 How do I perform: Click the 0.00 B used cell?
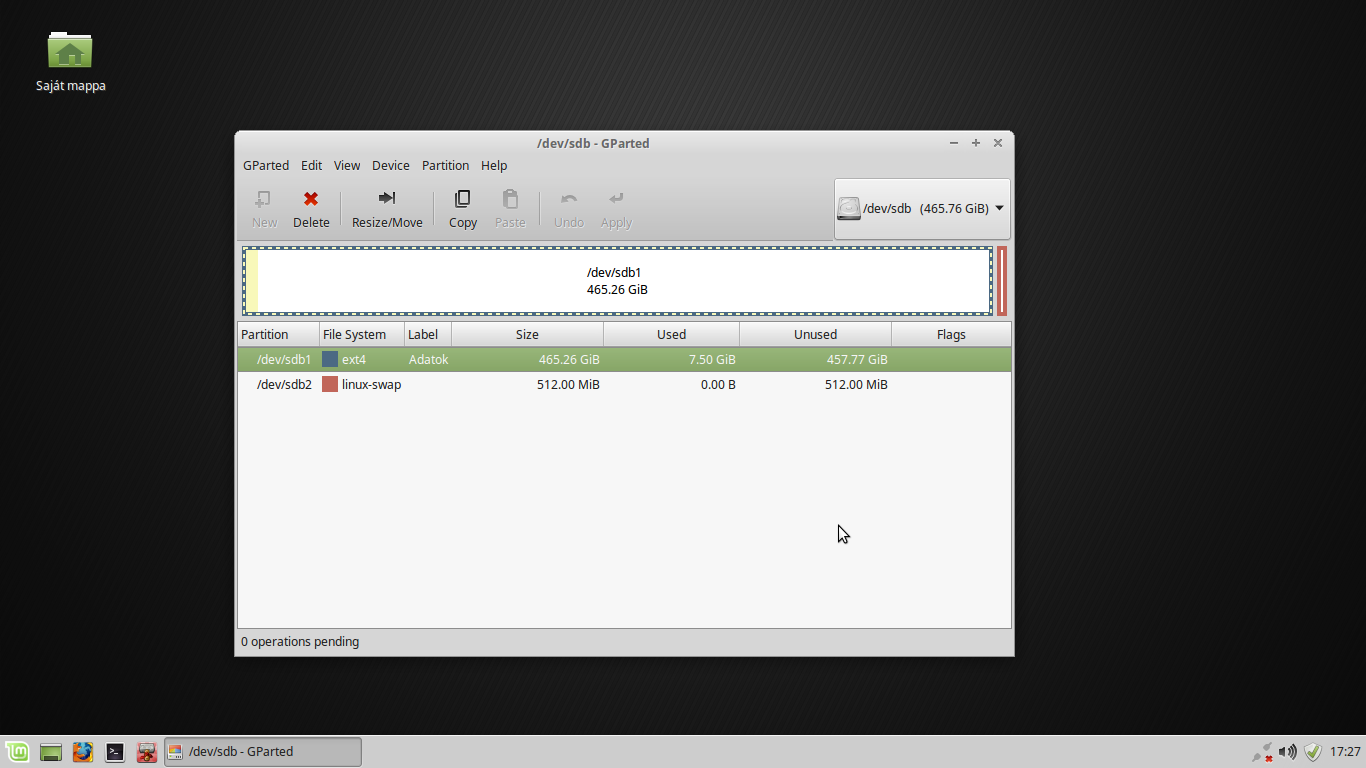[x=718, y=384]
